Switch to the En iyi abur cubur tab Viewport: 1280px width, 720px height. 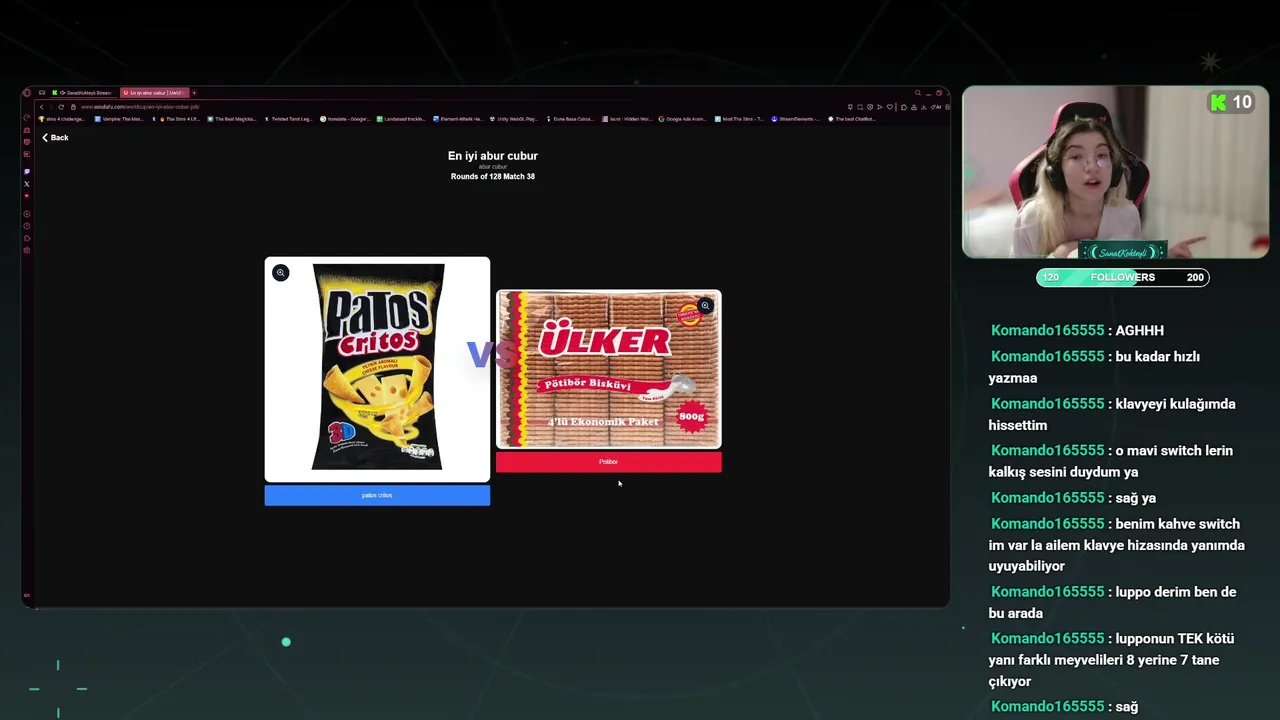coord(155,93)
